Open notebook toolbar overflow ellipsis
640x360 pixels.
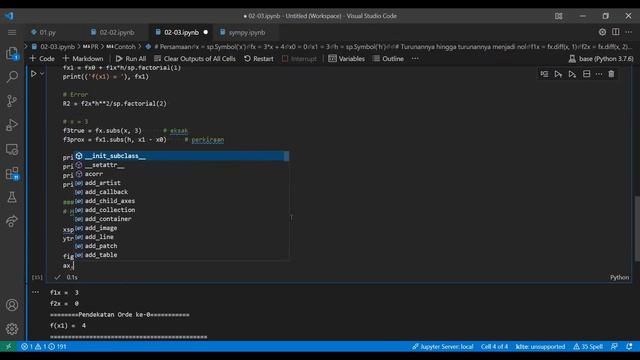click(x=415, y=59)
